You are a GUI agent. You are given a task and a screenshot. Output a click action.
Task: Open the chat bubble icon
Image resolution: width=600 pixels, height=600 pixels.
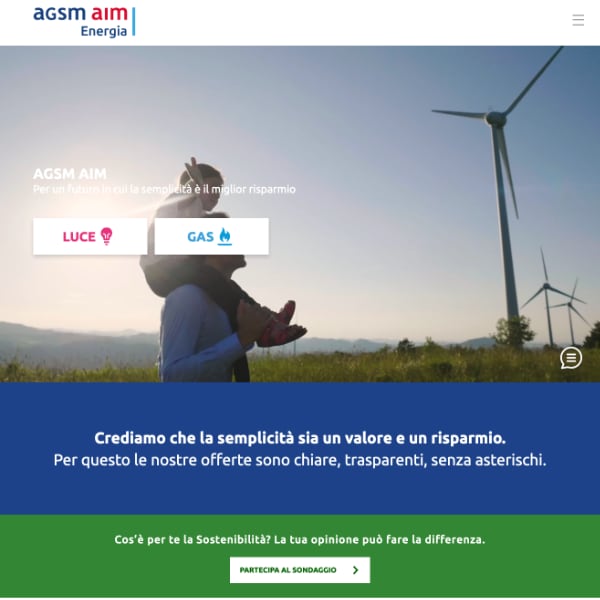pyautogui.click(x=571, y=358)
